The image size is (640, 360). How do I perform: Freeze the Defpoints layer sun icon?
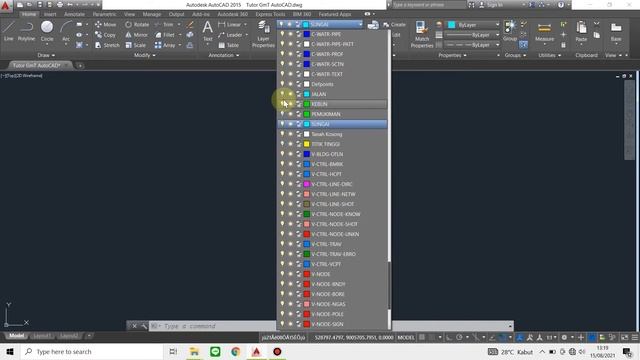point(290,84)
